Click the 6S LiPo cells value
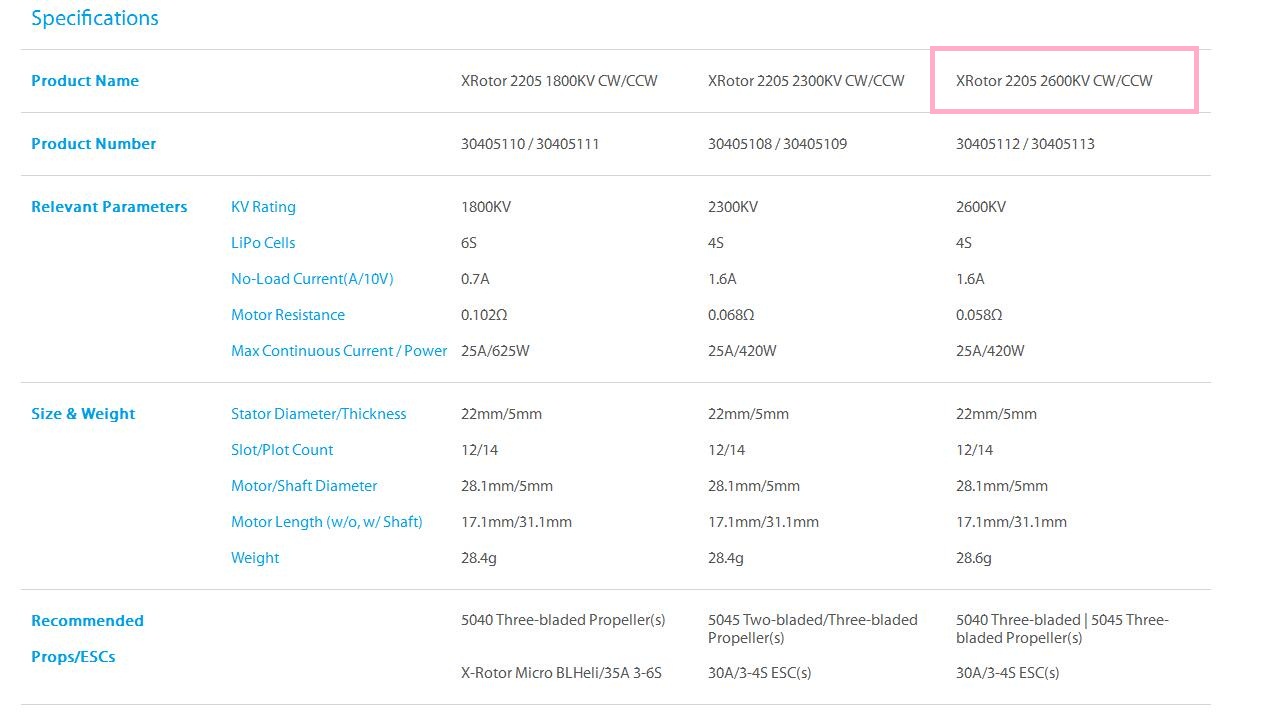This screenshot has width=1267, height=712. (469, 243)
